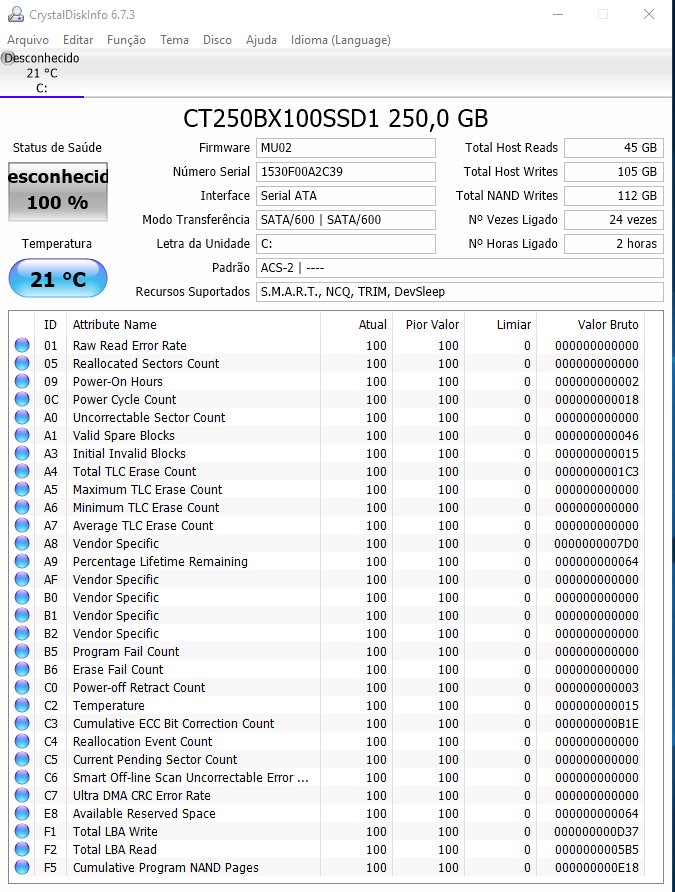Open the Editar menu
675x892 pixels.
(78, 40)
